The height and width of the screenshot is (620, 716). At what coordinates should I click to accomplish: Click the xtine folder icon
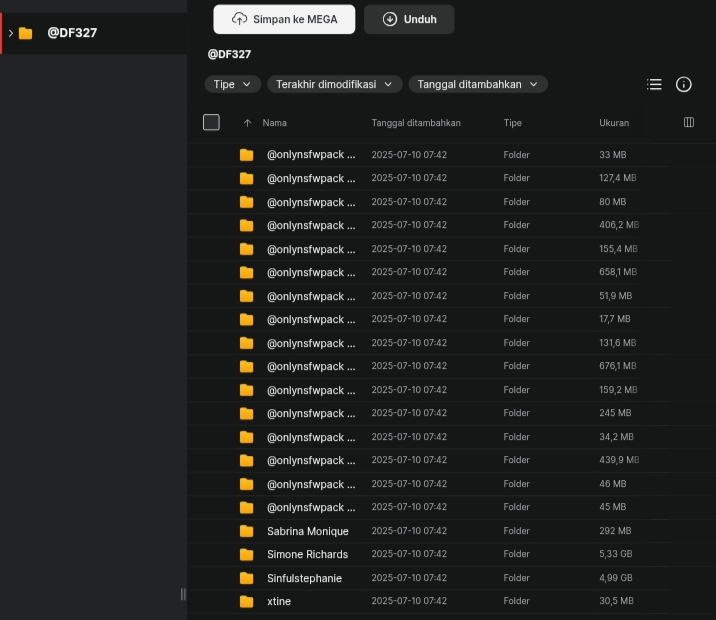pos(247,601)
